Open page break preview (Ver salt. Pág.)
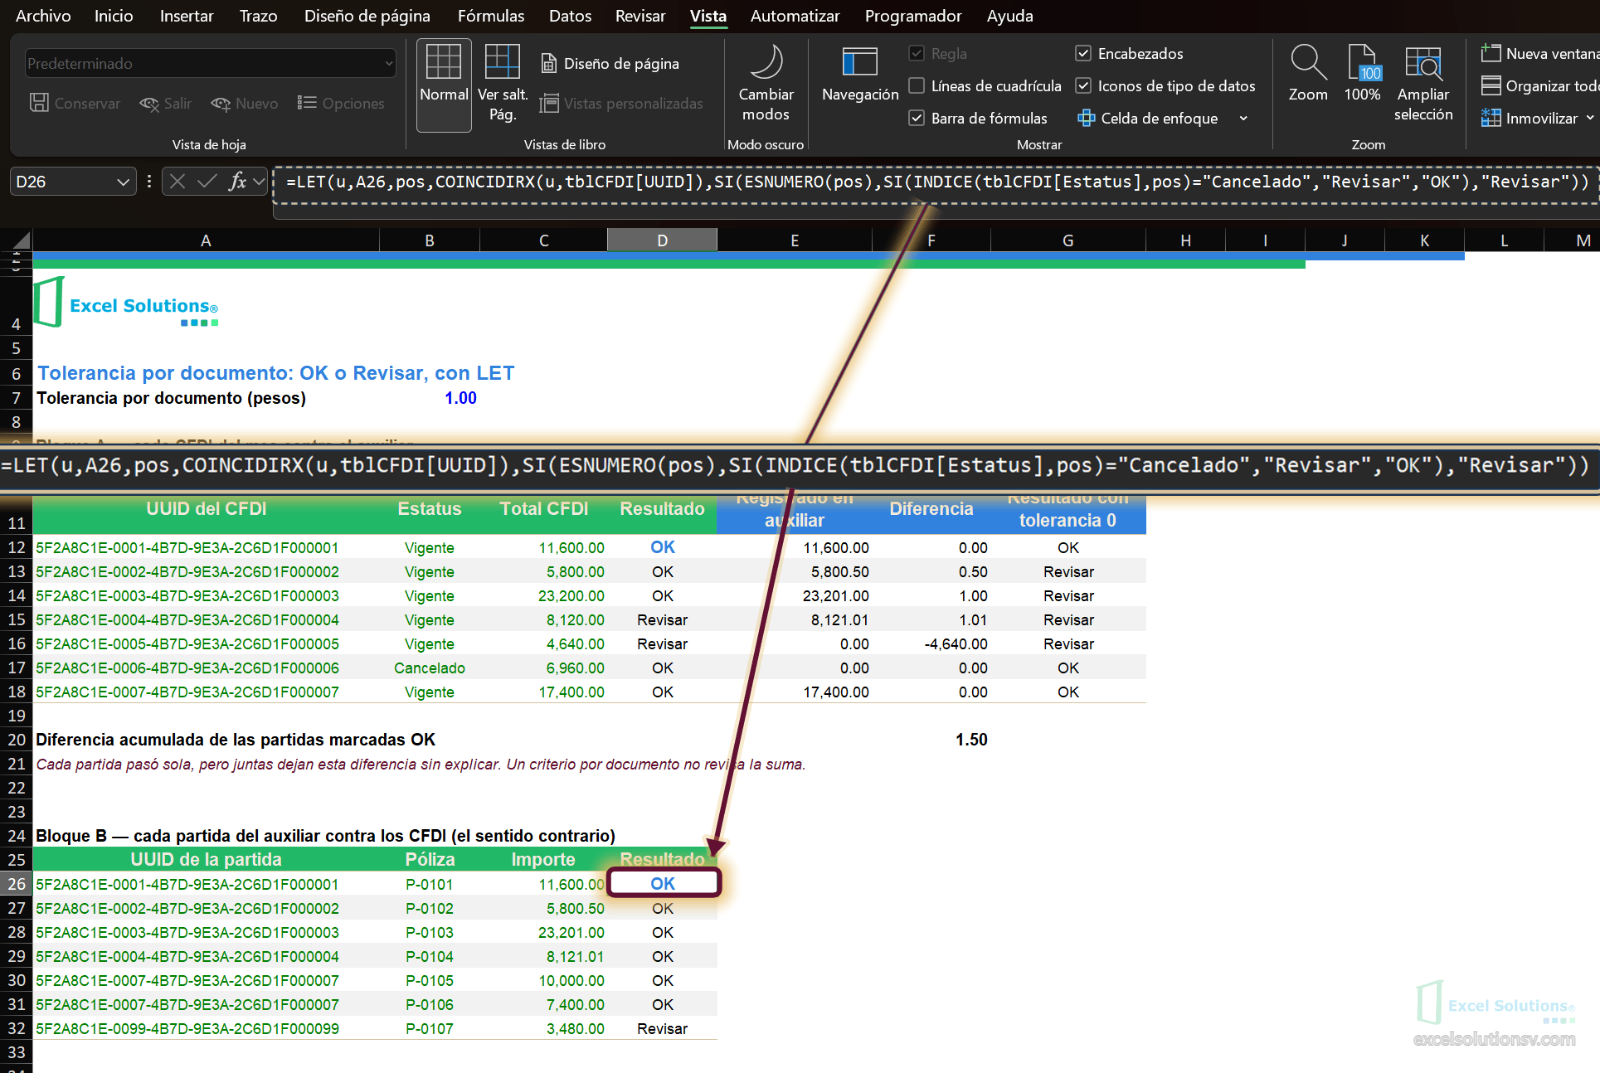This screenshot has width=1600, height=1073. (x=502, y=85)
